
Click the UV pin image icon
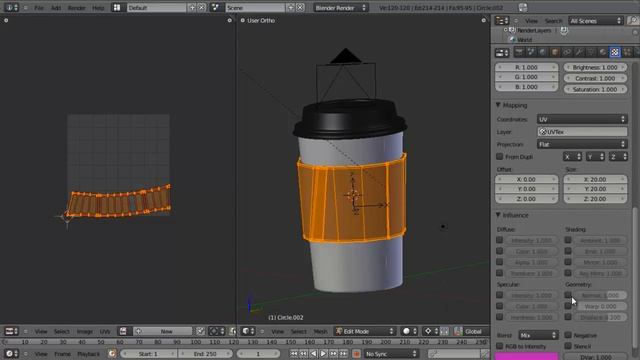(x=200, y=331)
